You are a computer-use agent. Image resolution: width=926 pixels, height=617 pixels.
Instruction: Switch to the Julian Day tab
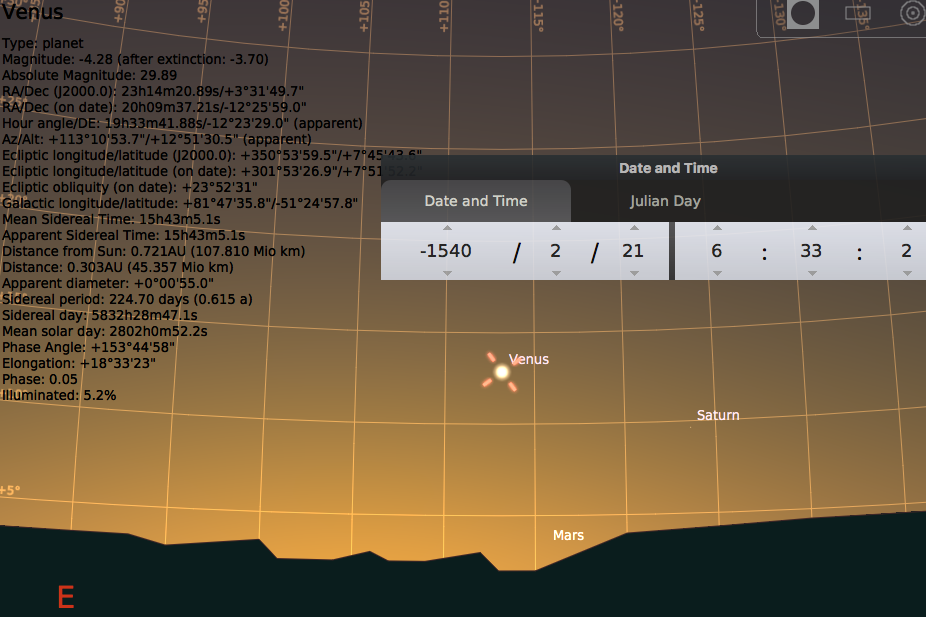click(665, 201)
